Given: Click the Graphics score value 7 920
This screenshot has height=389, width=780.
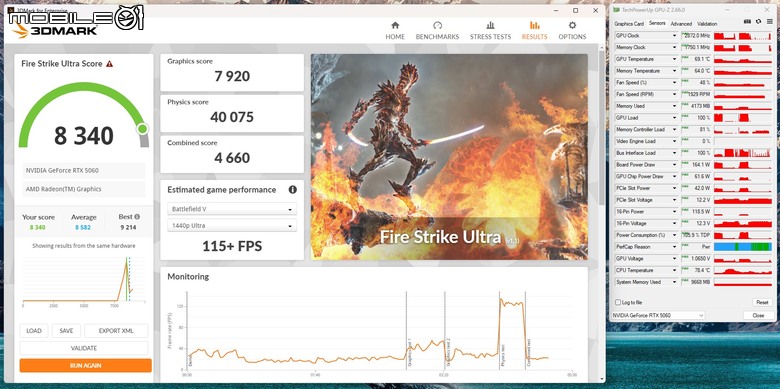Looking at the screenshot, I should pyautogui.click(x=232, y=76).
